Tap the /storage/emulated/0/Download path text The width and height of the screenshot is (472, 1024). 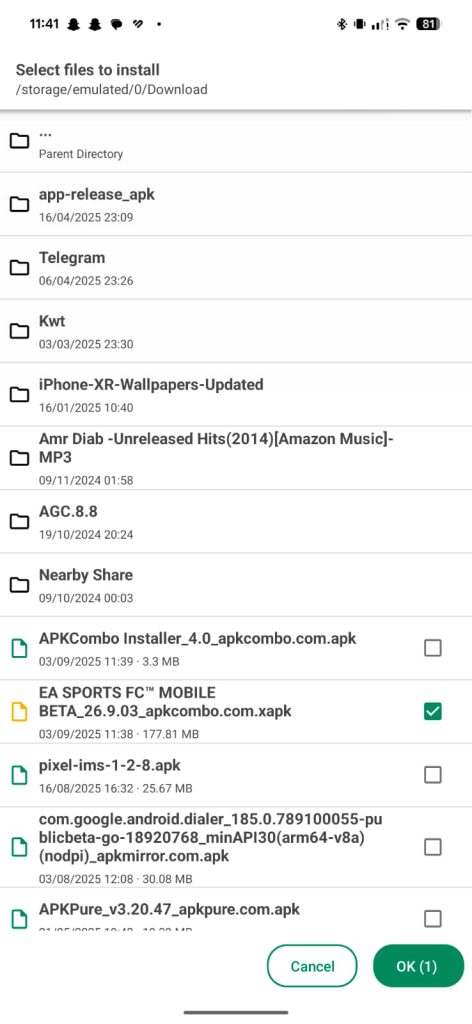click(x=112, y=89)
